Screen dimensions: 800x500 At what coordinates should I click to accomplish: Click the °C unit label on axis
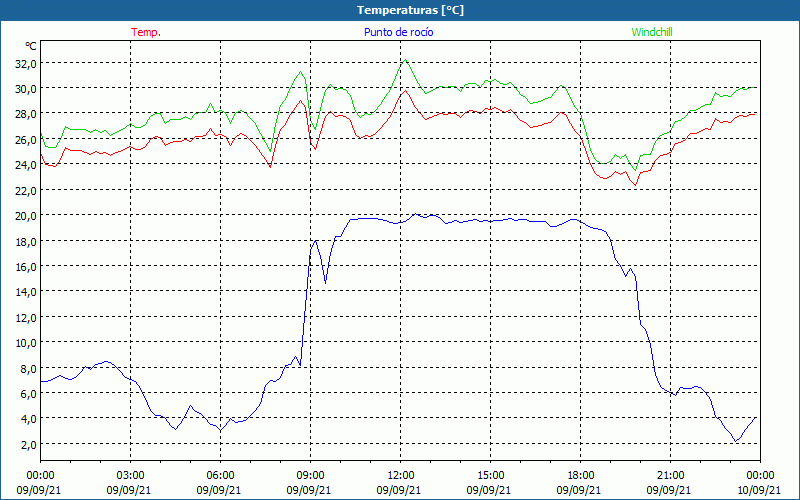click(x=31, y=46)
